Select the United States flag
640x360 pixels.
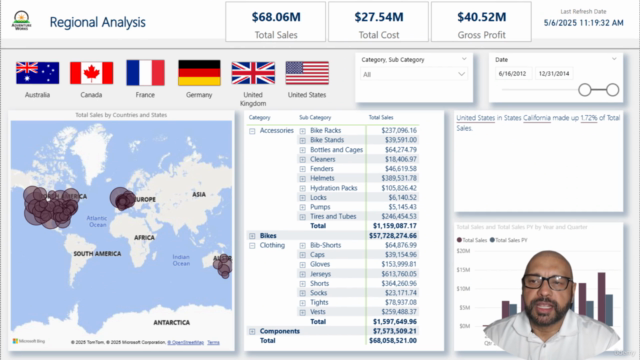click(x=307, y=73)
